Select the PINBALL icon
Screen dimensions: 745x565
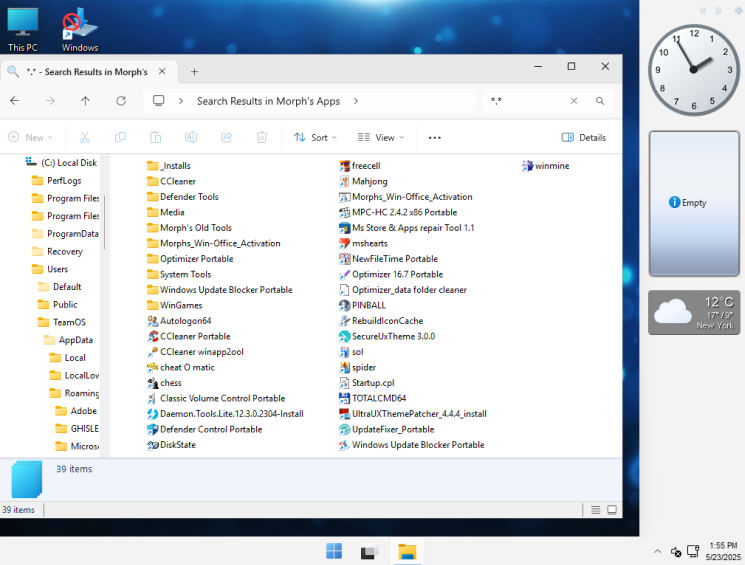coord(344,305)
